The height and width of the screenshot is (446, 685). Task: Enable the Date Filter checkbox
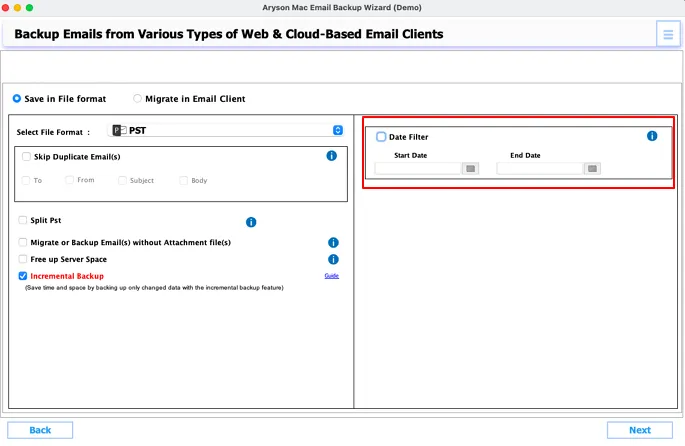pyautogui.click(x=381, y=137)
